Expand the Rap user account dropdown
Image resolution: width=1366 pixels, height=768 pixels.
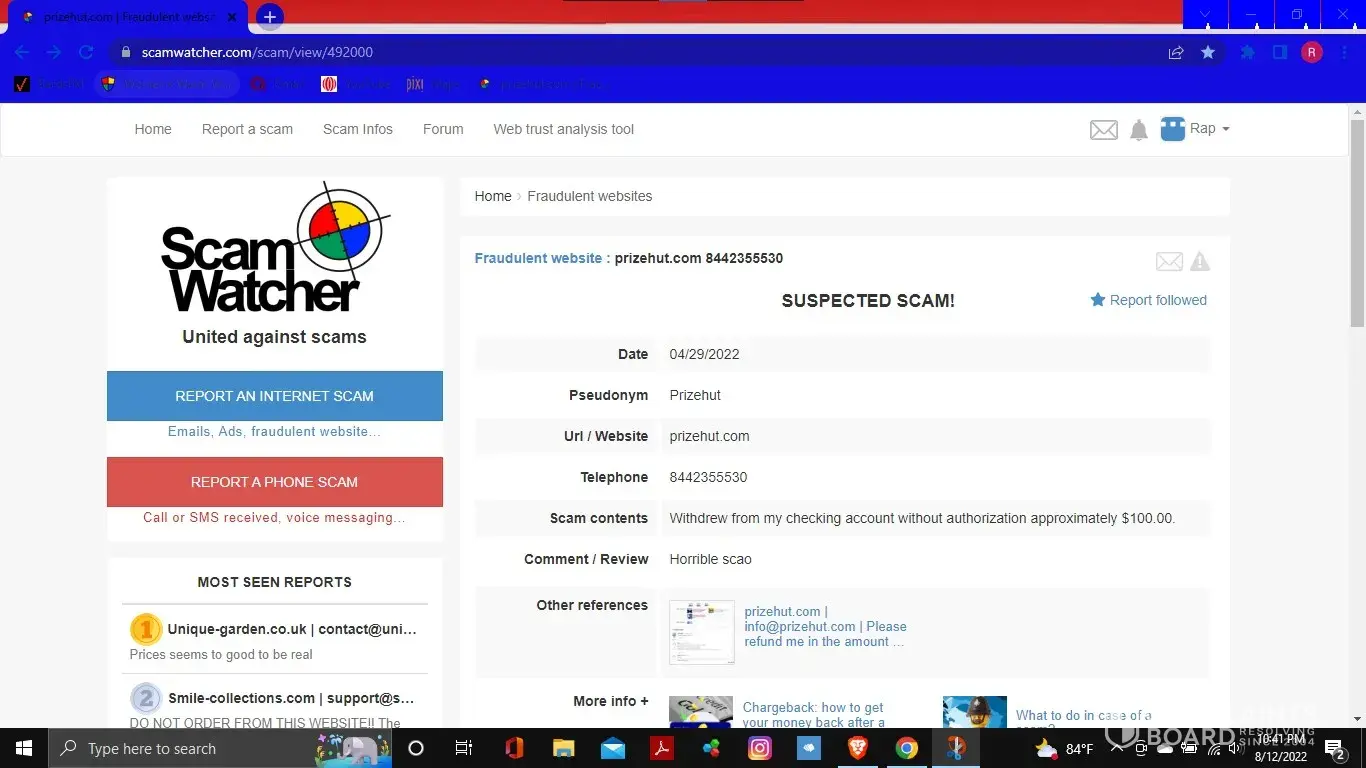pos(1196,129)
